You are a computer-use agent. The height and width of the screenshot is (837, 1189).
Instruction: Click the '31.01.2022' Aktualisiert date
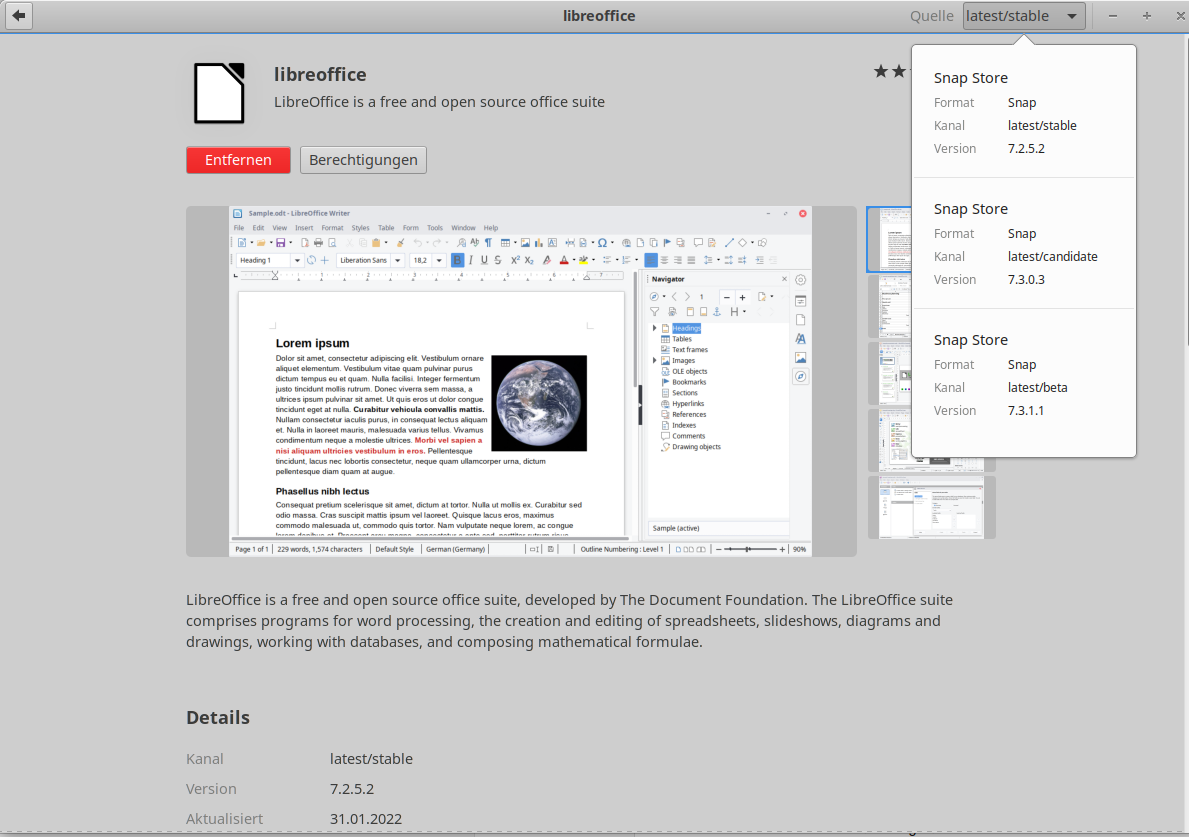click(365, 819)
